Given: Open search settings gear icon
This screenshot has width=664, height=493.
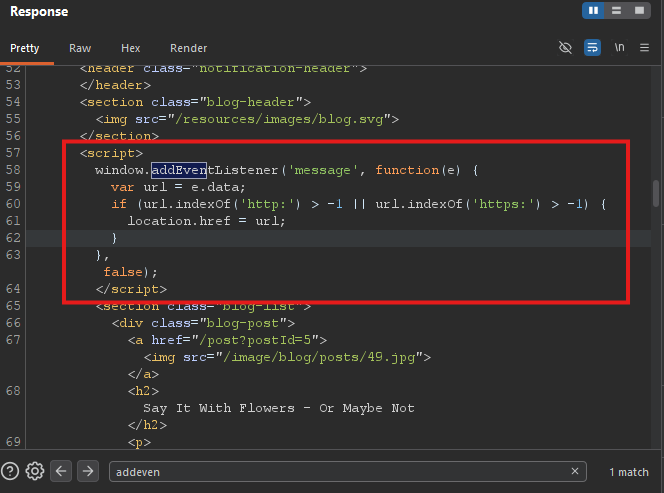Looking at the screenshot, I should pyautogui.click(x=35, y=471).
